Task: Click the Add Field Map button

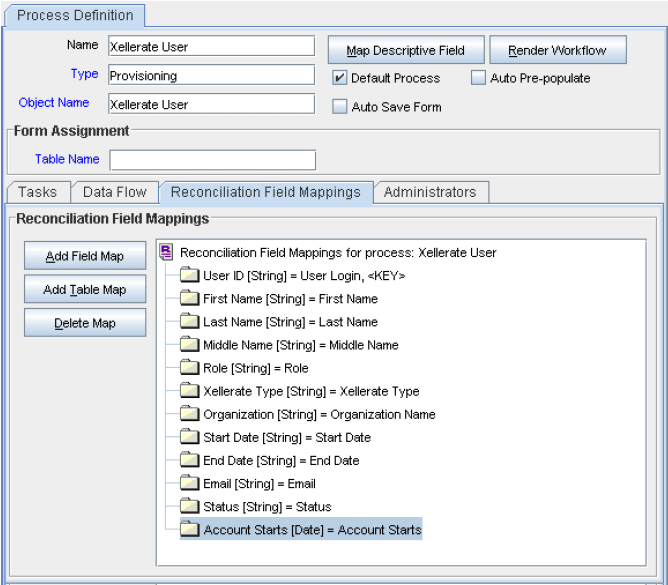Action: tap(85, 256)
